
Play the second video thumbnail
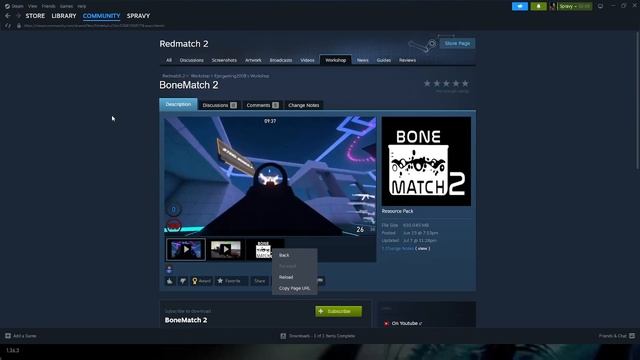pos(225,249)
